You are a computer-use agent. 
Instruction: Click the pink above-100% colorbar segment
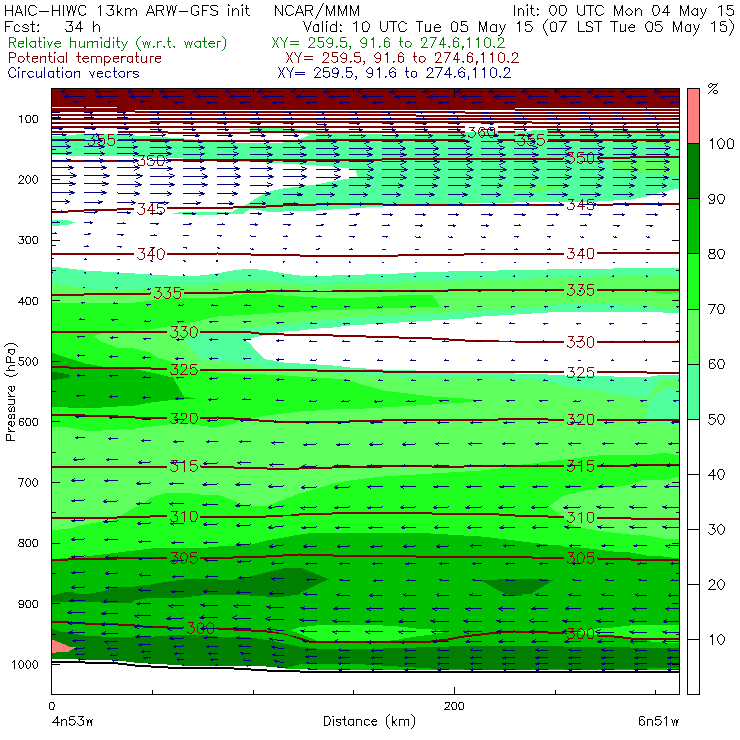pos(693,116)
